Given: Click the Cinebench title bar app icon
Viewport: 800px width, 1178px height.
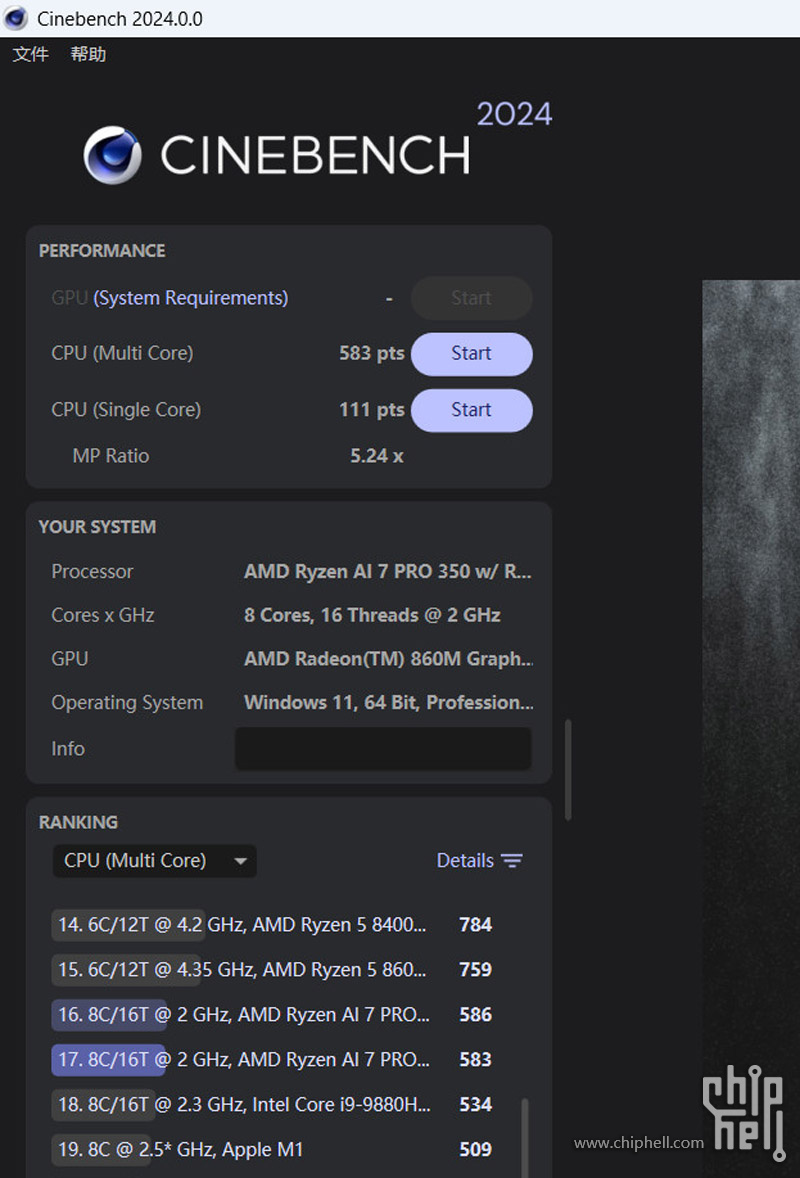Looking at the screenshot, I should (x=16, y=18).
